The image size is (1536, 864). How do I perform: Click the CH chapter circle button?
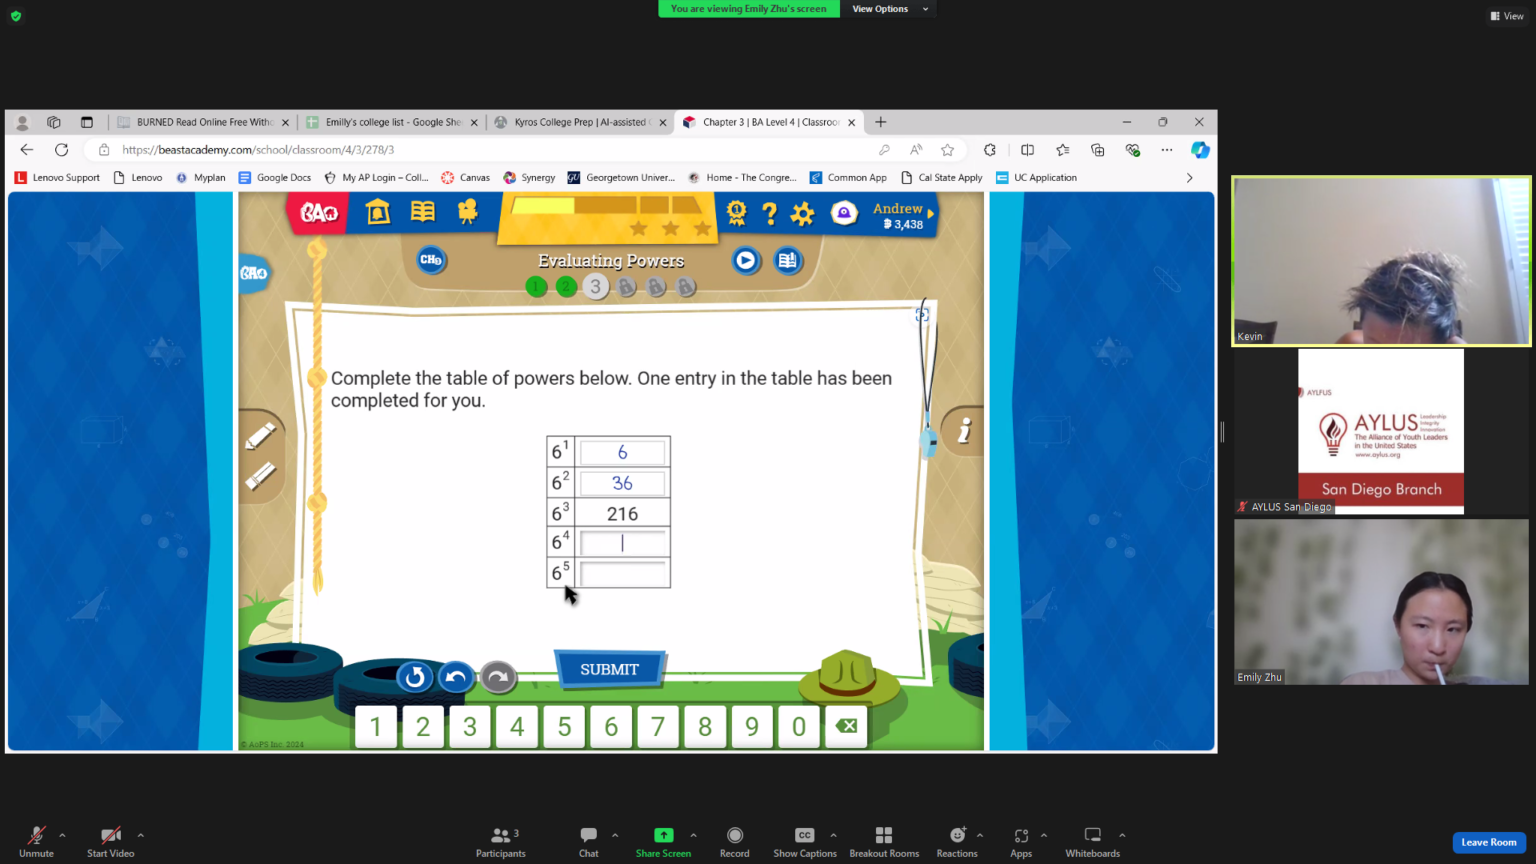coord(431,260)
